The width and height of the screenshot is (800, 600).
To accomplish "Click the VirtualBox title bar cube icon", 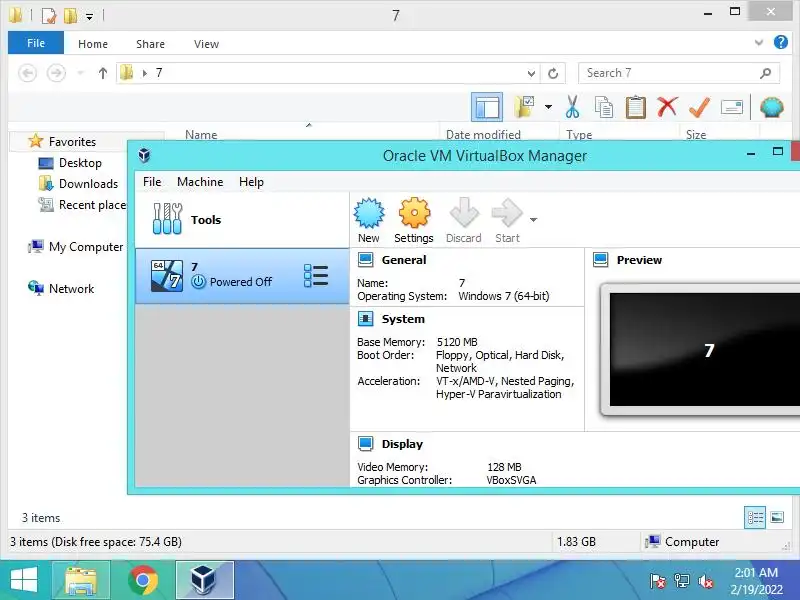I will 144,155.
